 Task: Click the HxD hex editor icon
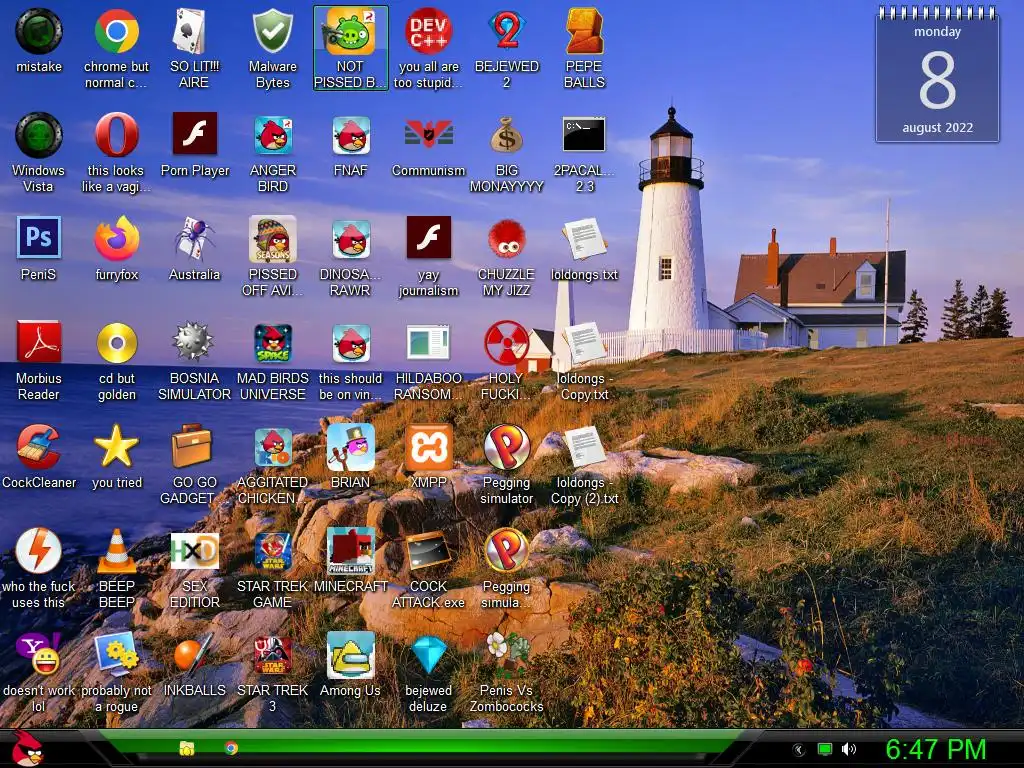[x=194, y=551]
